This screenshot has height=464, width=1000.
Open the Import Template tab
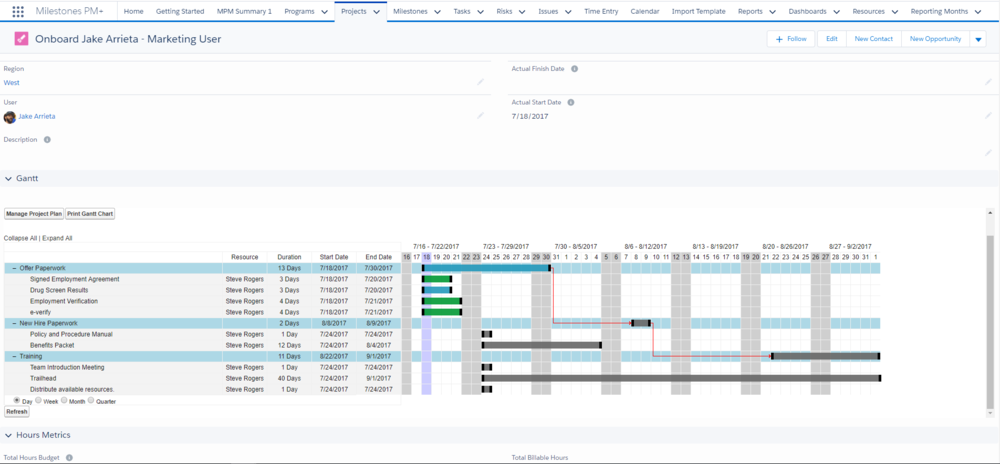[698, 11]
